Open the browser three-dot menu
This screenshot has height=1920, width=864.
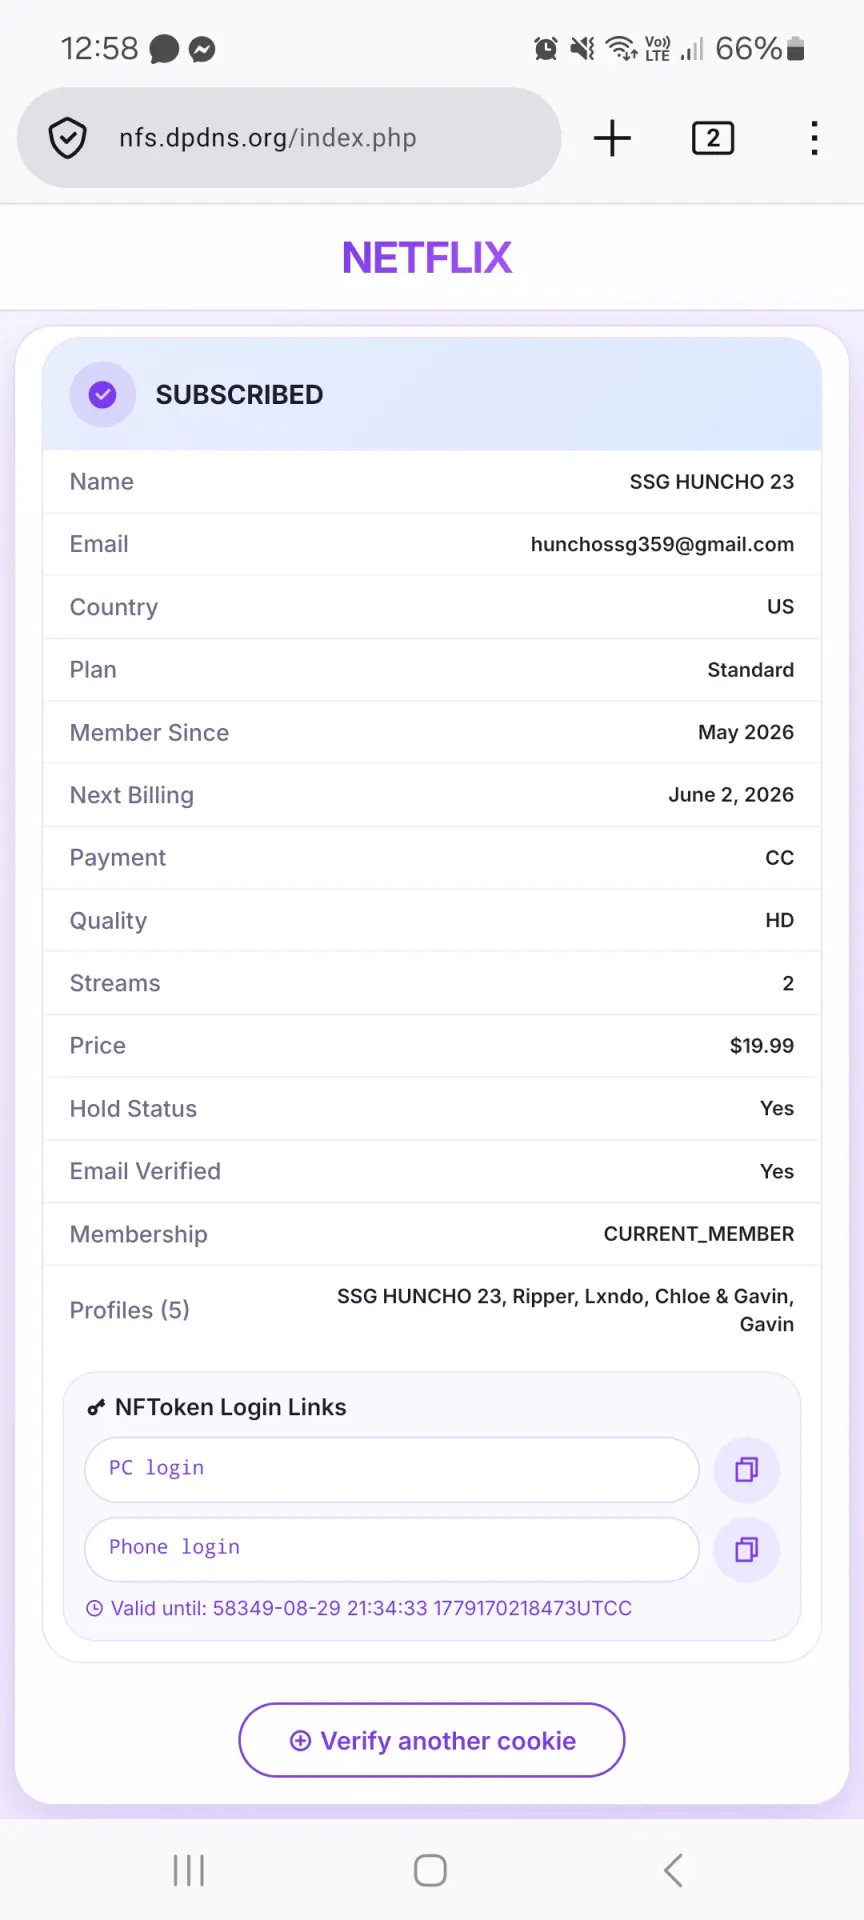point(815,138)
